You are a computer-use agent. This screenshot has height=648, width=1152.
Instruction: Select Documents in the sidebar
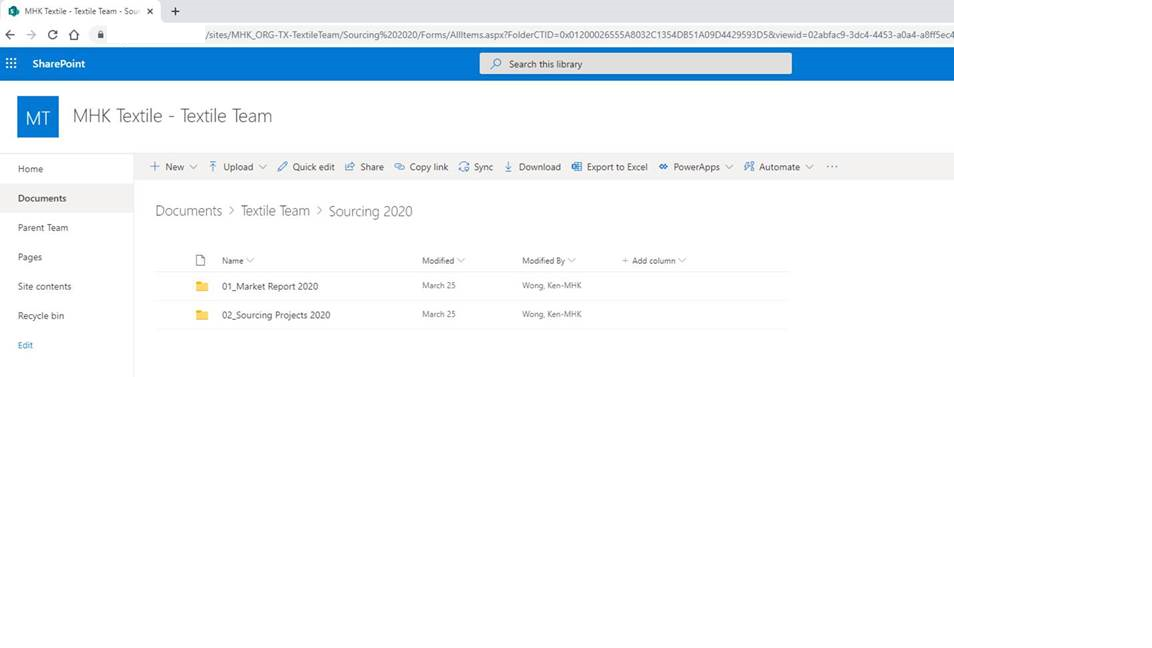41,198
